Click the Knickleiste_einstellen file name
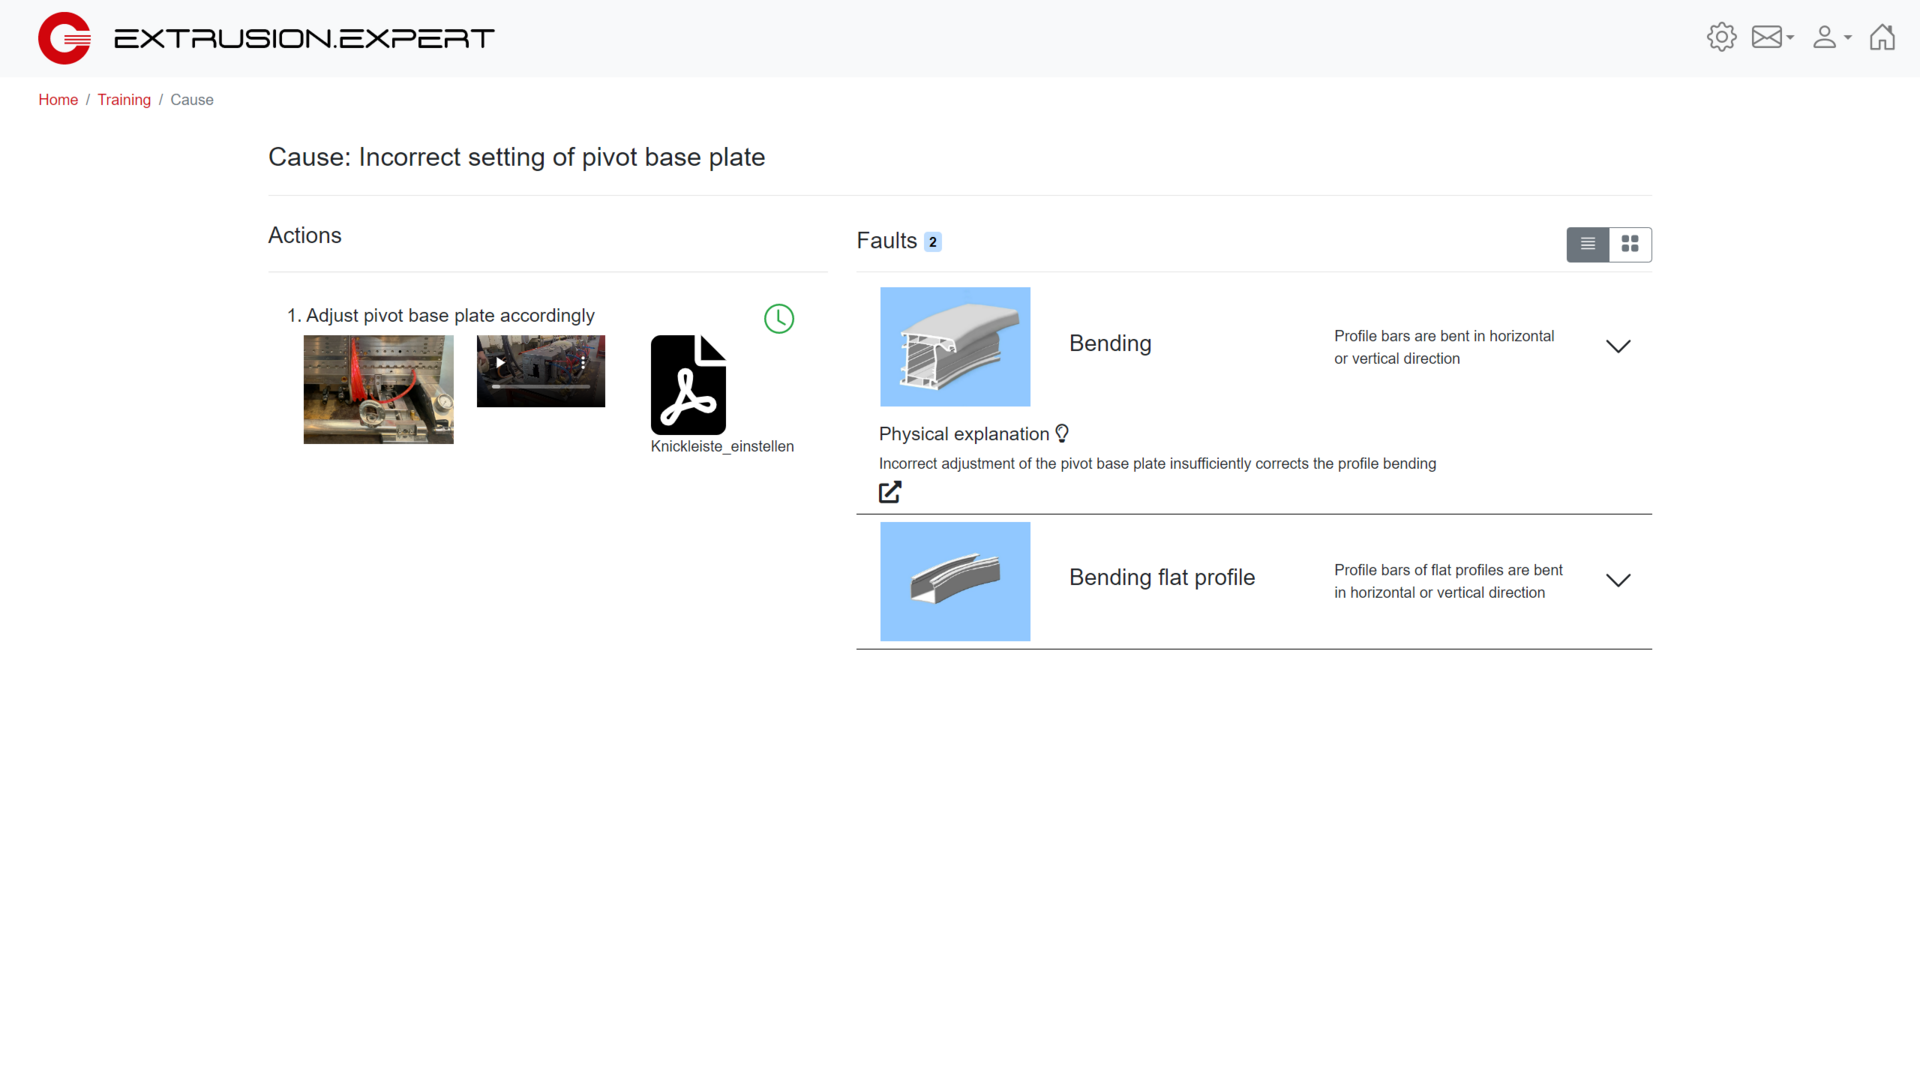This screenshot has width=1920, height=1080. [722, 447]
